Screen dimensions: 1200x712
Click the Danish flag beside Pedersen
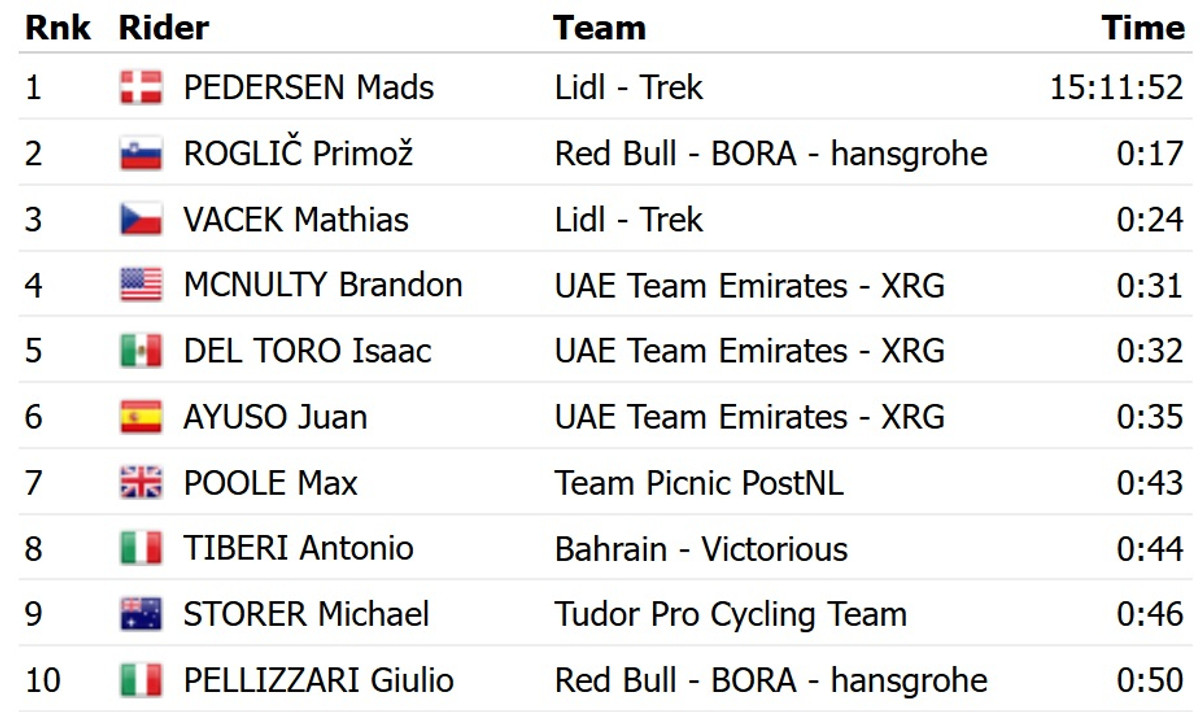(x=141, y=88)
